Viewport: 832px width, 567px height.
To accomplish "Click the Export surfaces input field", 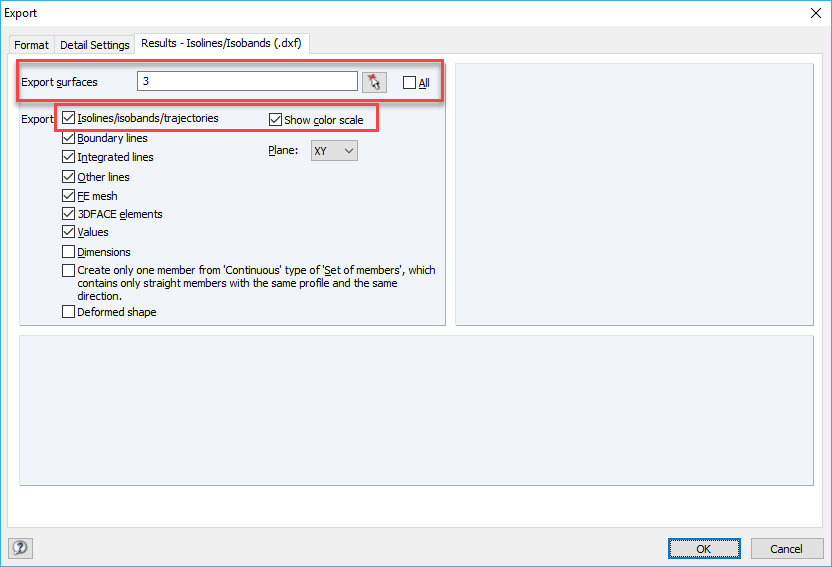I will click(x=247, y=81).
